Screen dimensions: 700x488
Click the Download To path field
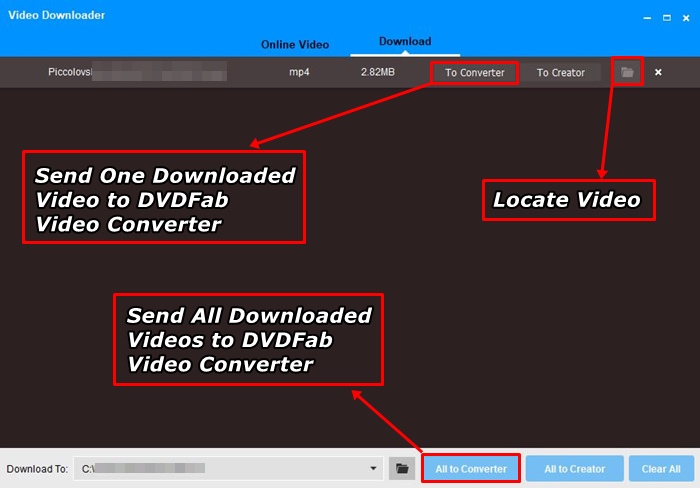click(x=220, y=468)
